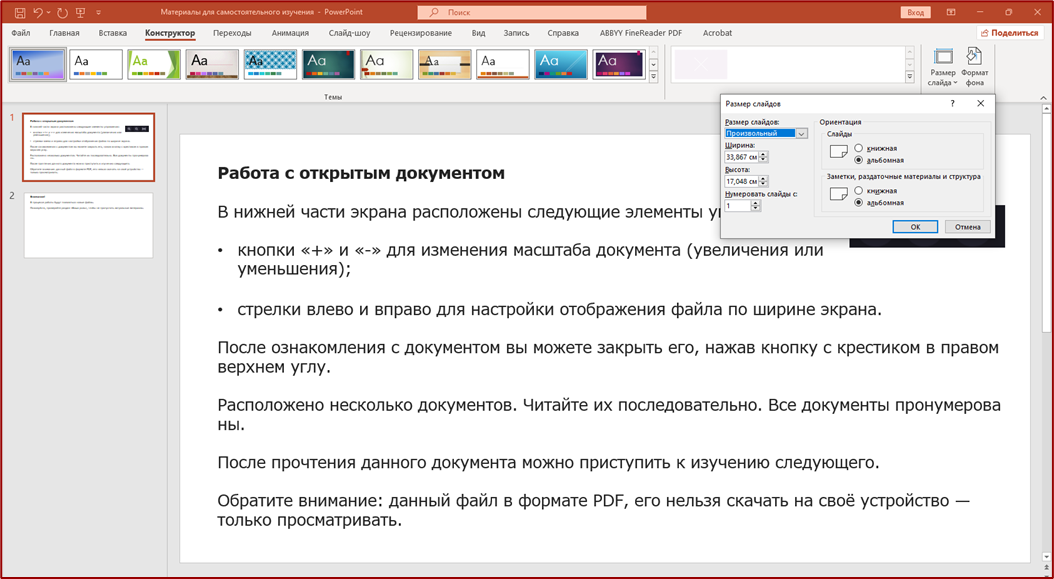Click the Undo arrow icon
The image size is (1054, 579).
[x=38, y=13]
